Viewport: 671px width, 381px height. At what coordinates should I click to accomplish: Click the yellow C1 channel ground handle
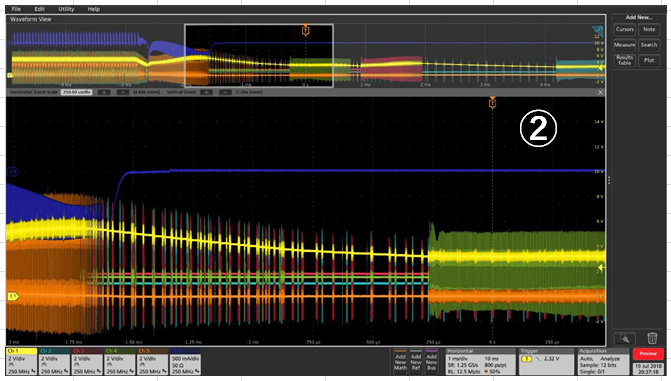click(13, 296)
